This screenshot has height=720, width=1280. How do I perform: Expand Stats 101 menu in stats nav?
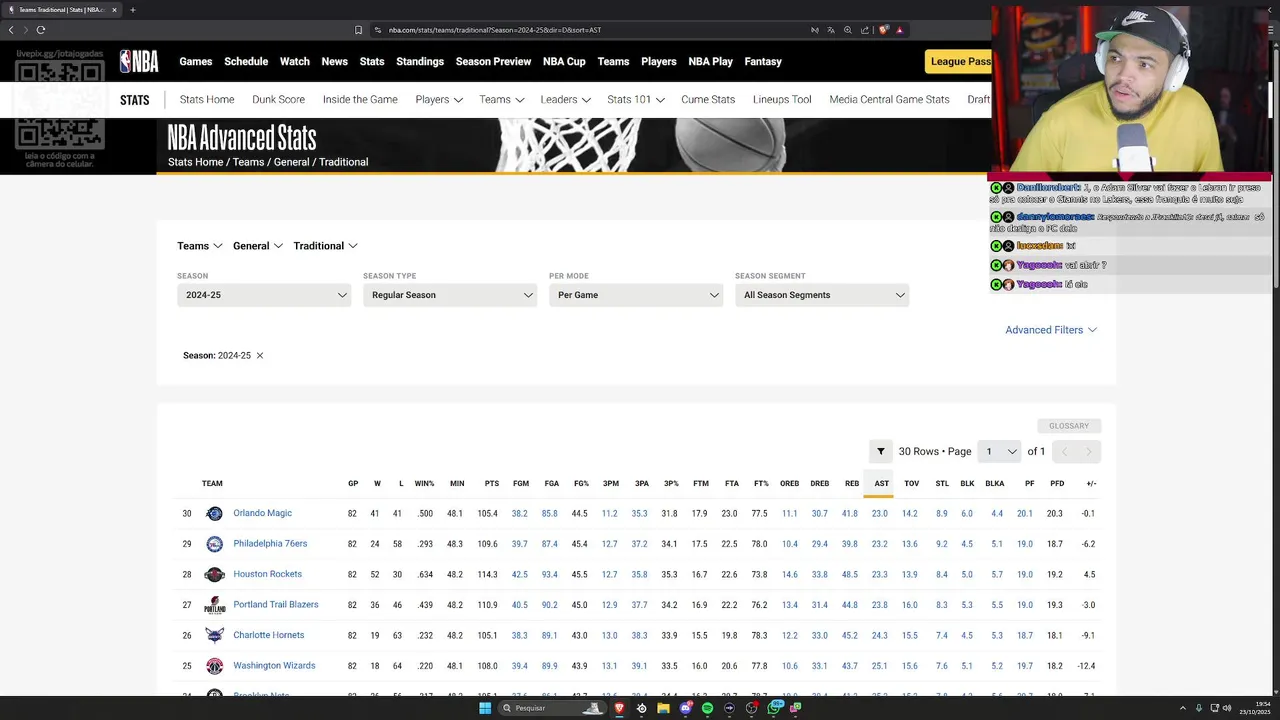click(636, 99)
